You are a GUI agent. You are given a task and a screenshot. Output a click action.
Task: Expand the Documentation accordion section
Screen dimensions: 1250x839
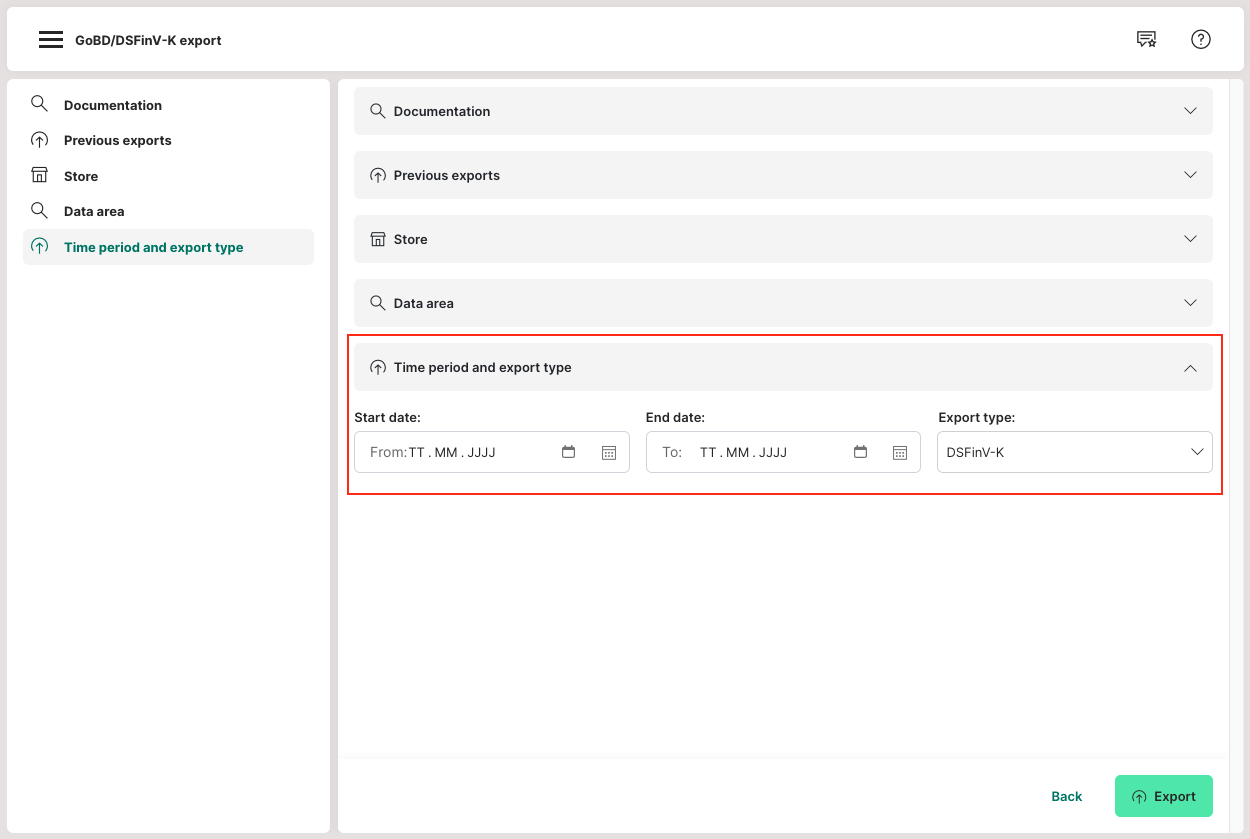[782, 111]
